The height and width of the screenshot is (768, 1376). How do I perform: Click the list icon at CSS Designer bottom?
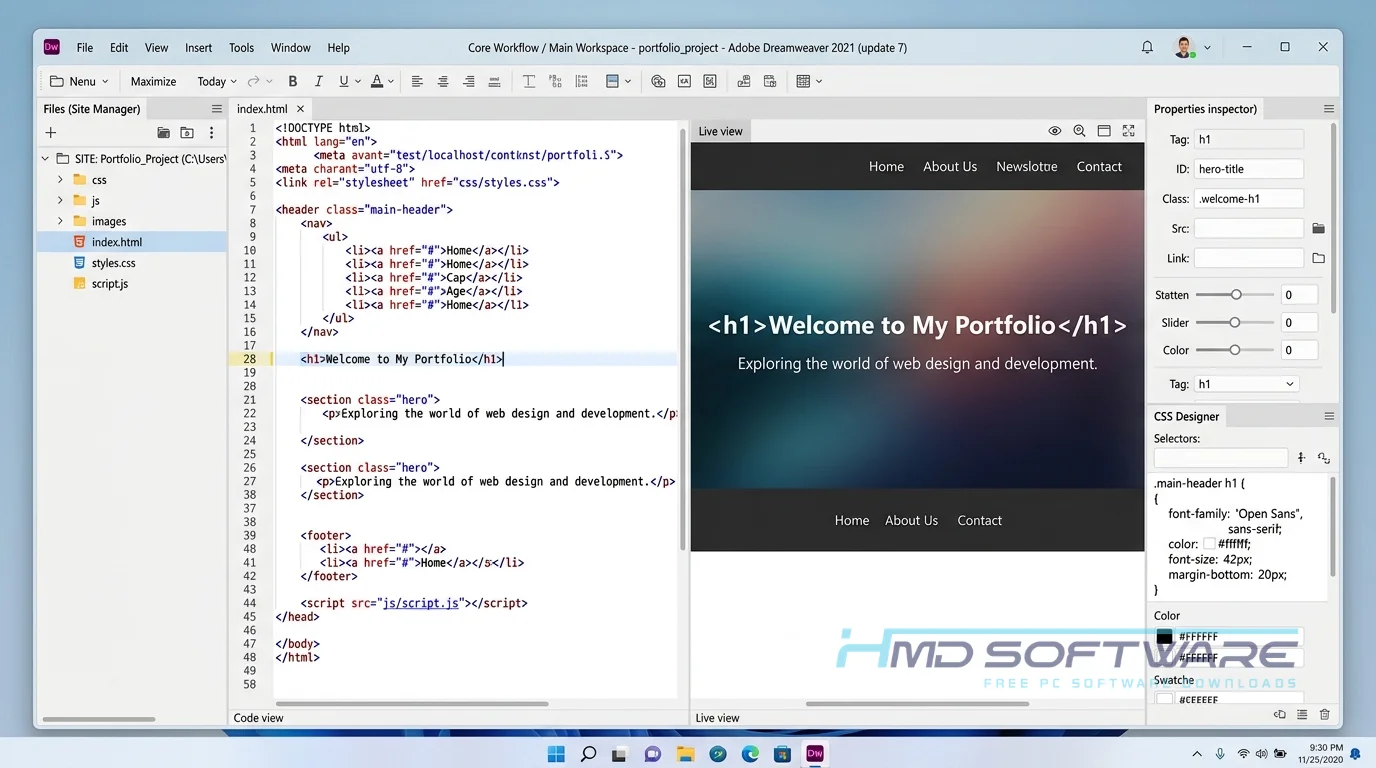pos(1302,714)
